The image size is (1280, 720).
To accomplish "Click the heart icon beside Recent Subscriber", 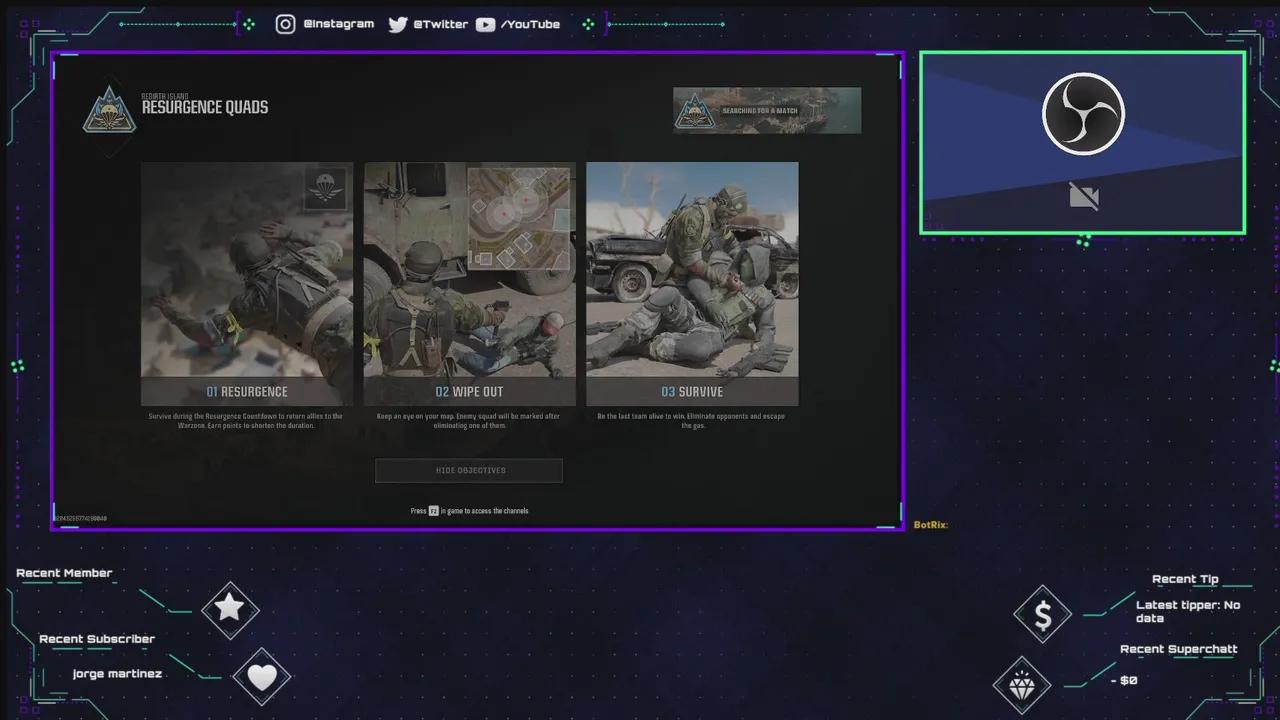I will [x=262, y=677].
